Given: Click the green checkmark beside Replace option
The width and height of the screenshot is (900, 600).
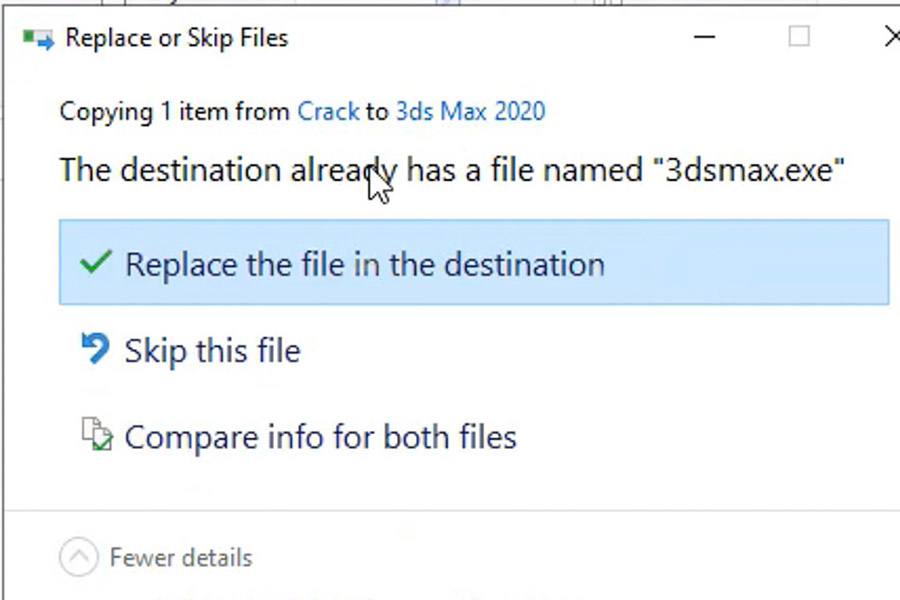Looking at the screenshot, I should coord(96,262).
